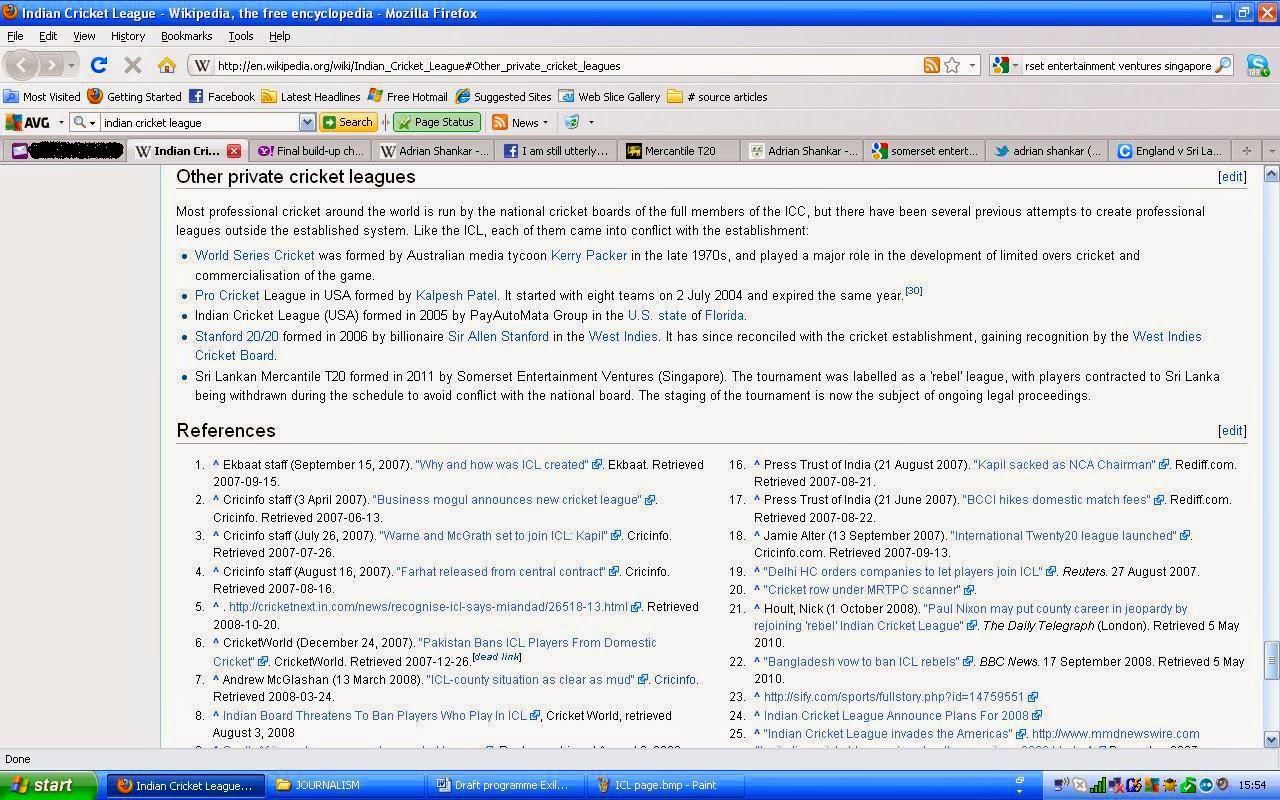Open the View menu
Image resolution: width=1280 pixels, height=800 pixels.
pyautogui.click(x=84, y=36)
